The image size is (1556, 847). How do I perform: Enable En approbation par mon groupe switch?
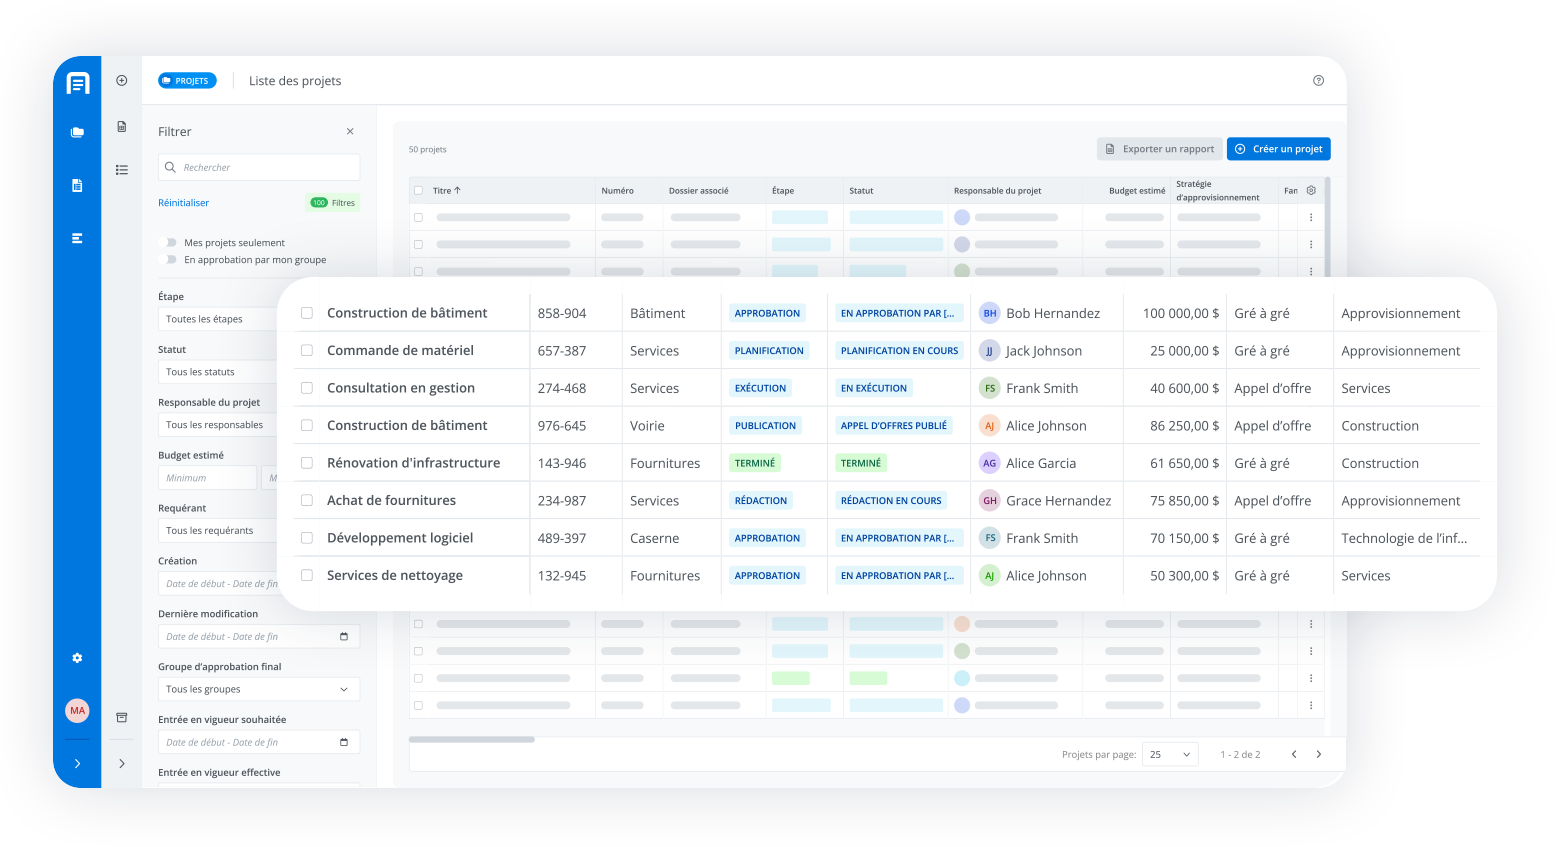click(168, 260)
